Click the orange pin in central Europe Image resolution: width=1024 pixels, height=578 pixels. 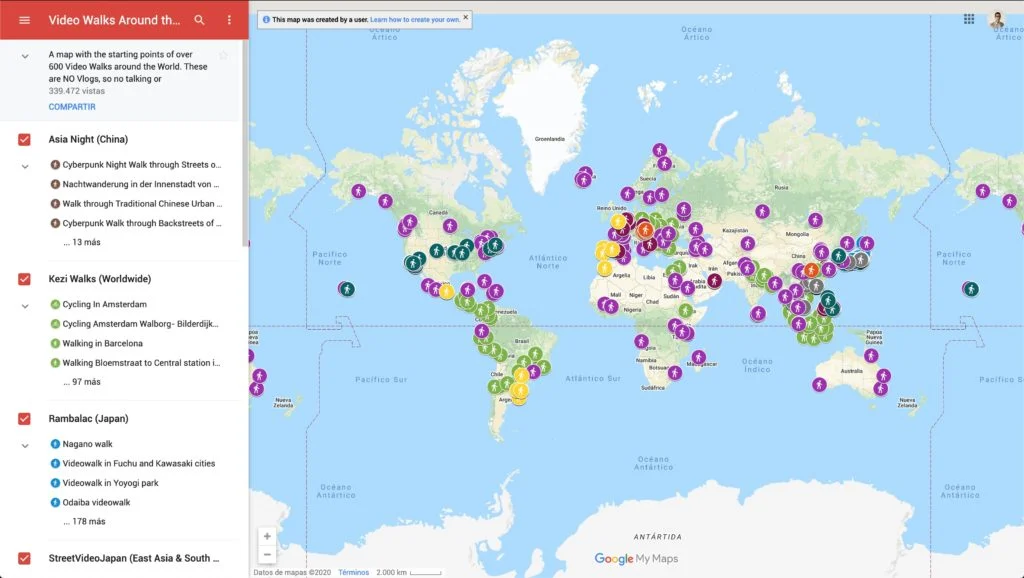click(x=645, y=230)
